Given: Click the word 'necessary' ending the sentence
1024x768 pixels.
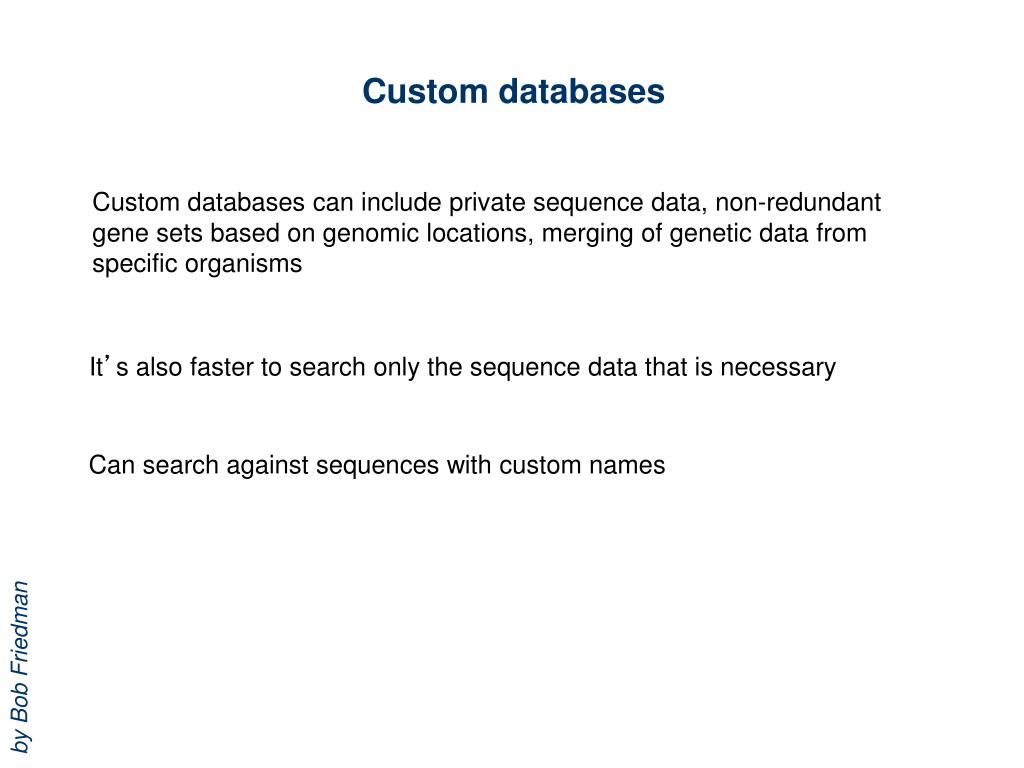Looking at the screenshot, I should (x=778, y=368).
